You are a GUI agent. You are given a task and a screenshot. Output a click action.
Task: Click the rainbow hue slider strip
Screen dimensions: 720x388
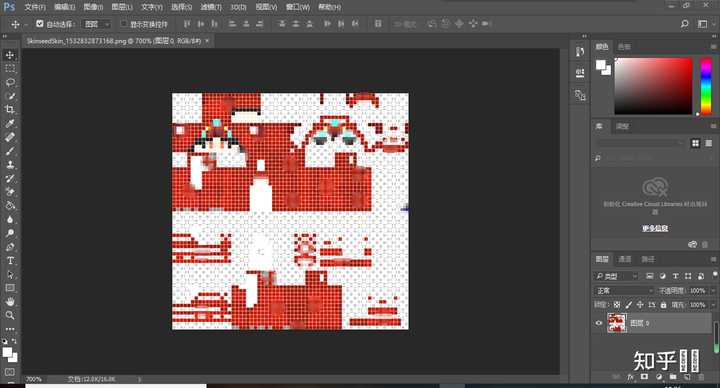pos(706,86)
